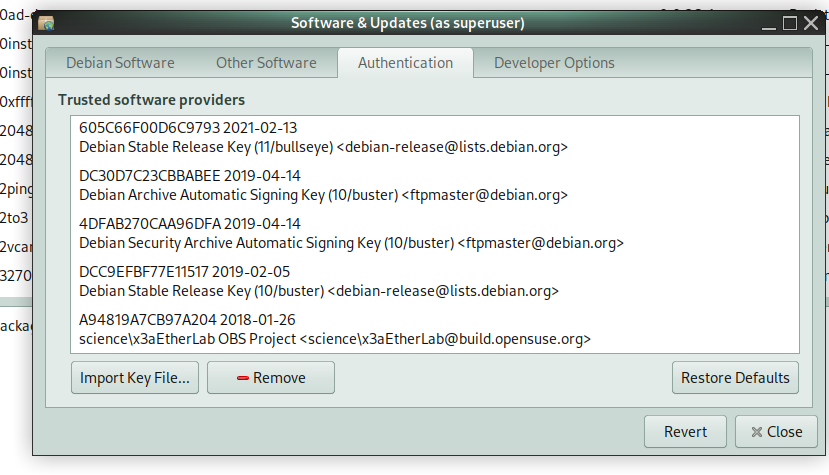Select key ID DC30D7C23CBBABEE line
The height and width of the screenshot is (475, 829).
pos(190,176)
